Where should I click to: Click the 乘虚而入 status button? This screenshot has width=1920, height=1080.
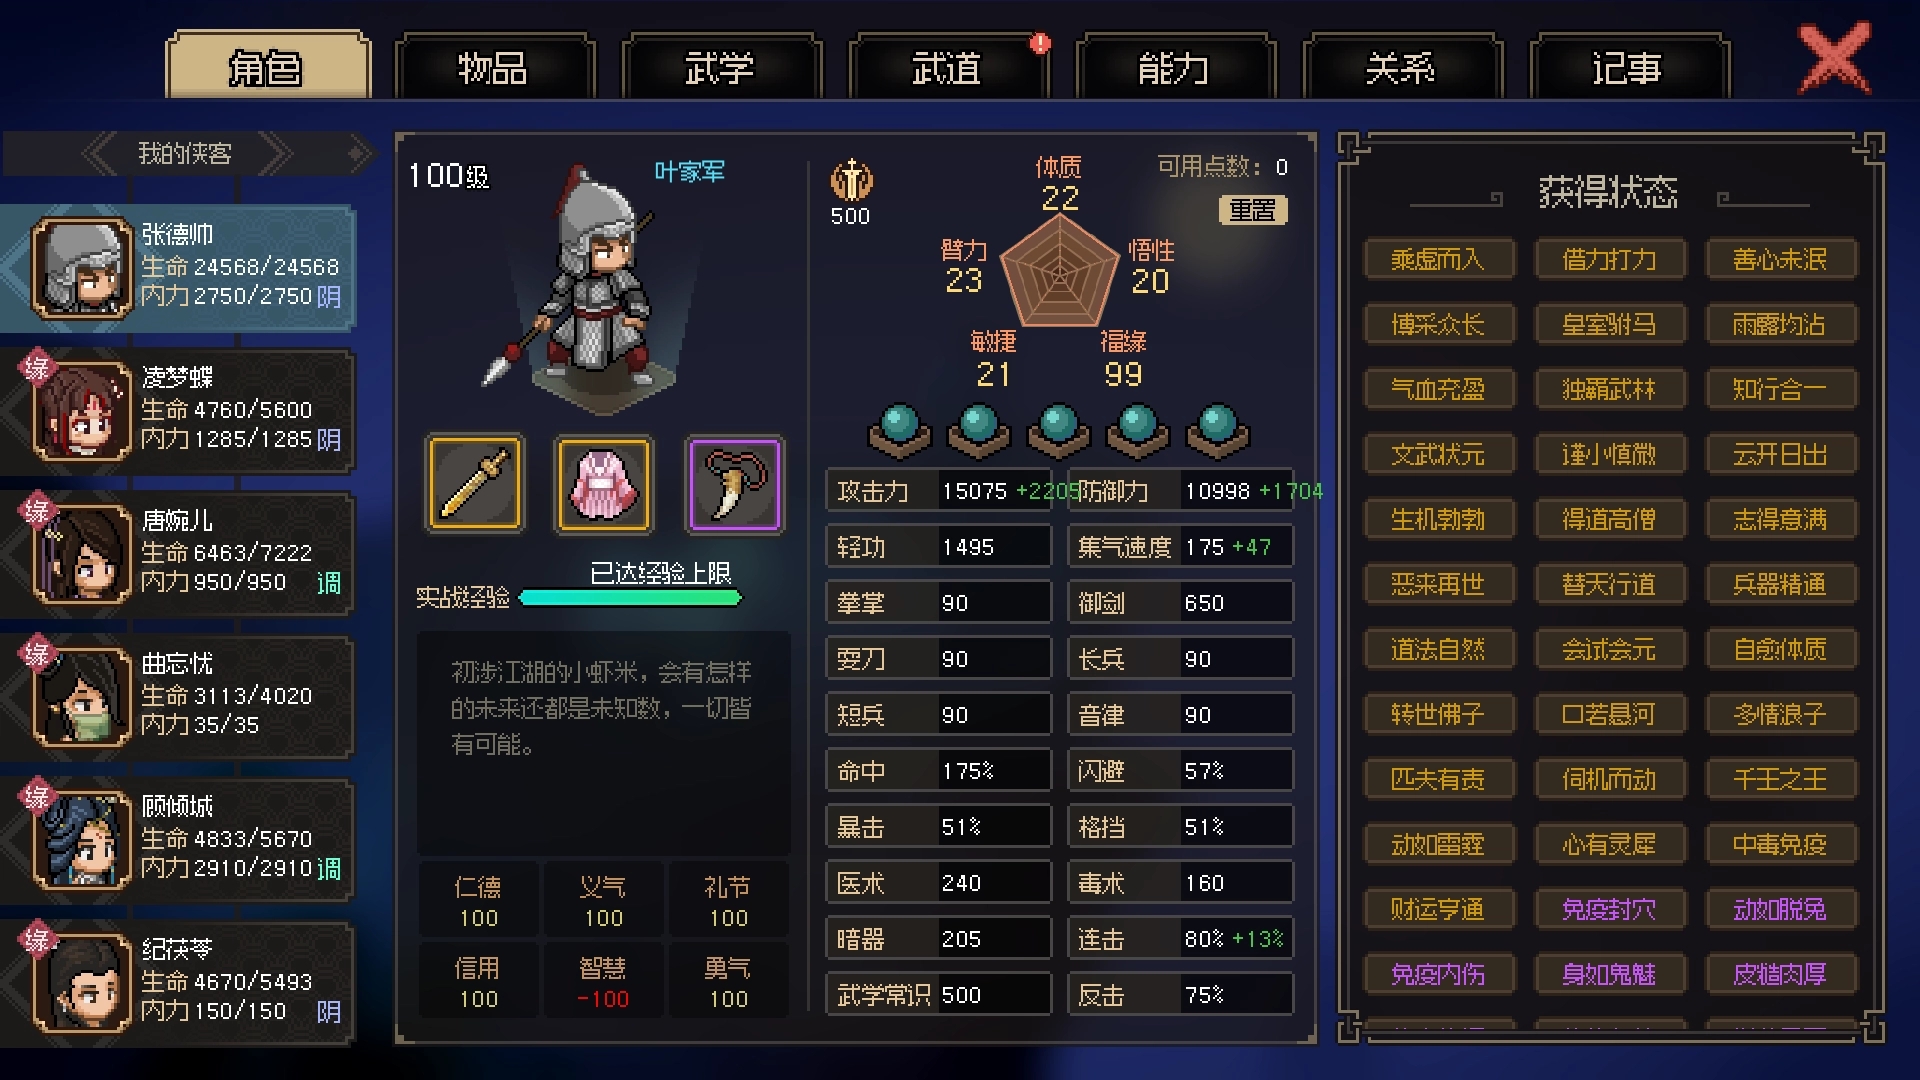click(1438, 260)
